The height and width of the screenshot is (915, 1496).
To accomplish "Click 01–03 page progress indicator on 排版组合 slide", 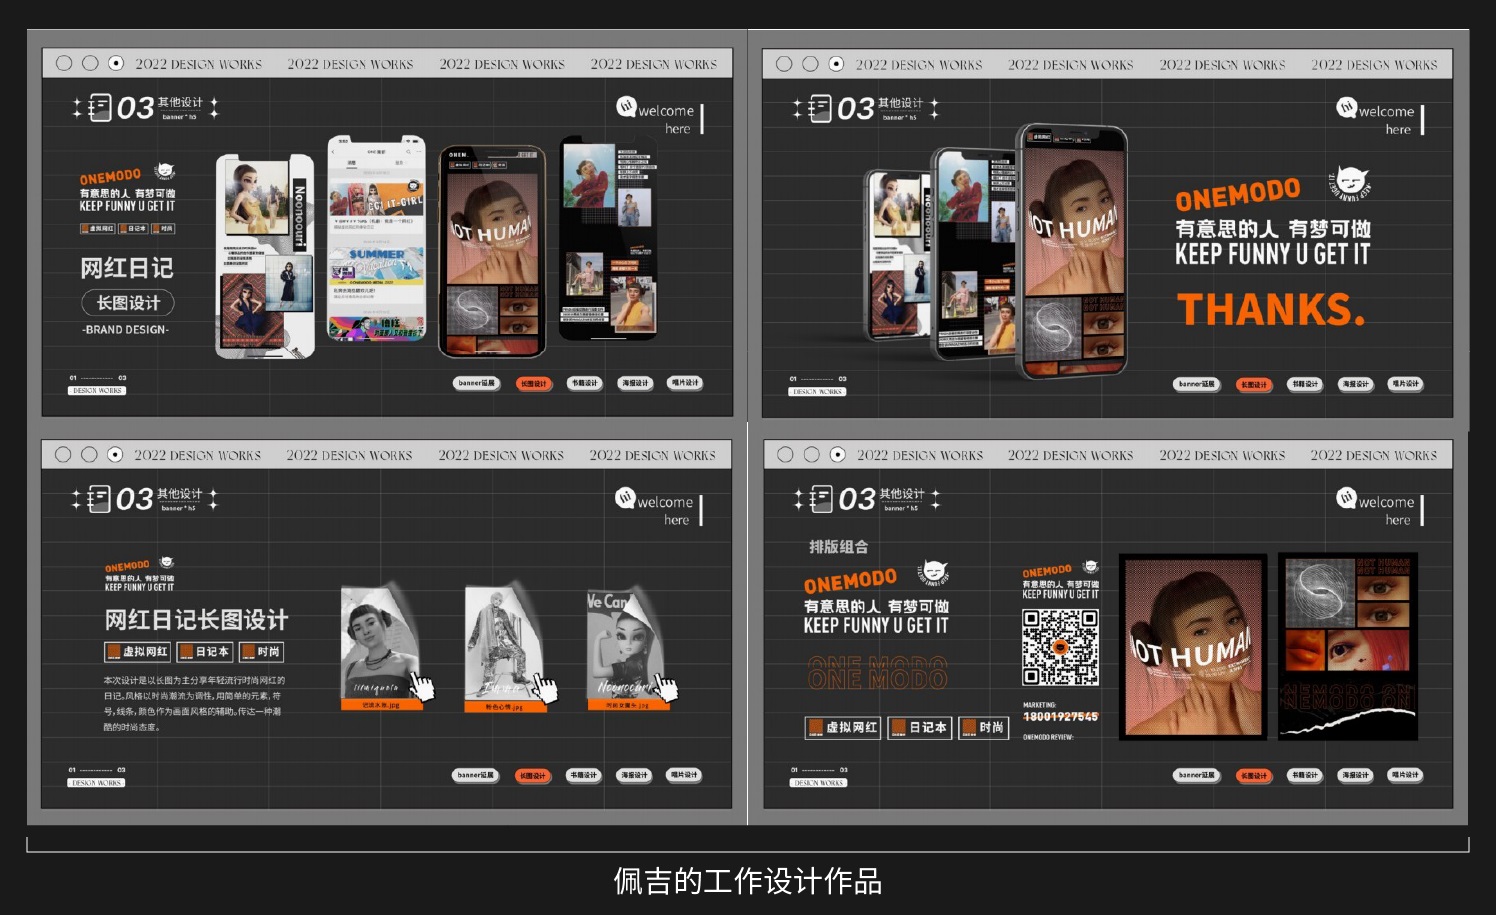I will (819, 770).
